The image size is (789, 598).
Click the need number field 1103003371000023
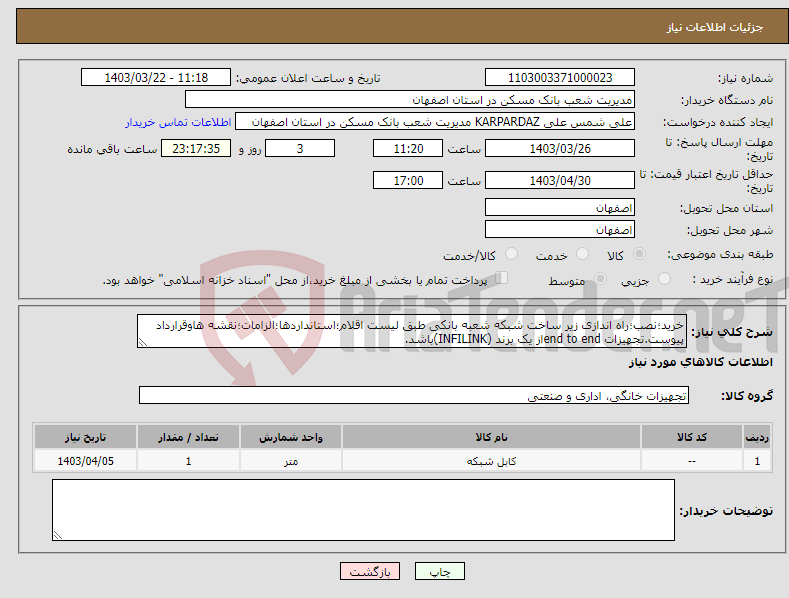(x=560, y=78)
